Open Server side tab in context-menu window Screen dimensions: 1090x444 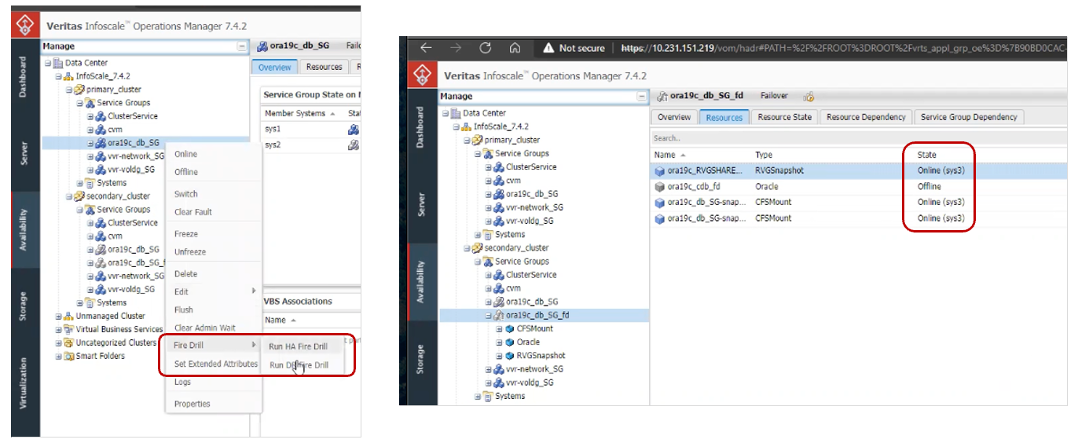[25, 153]
